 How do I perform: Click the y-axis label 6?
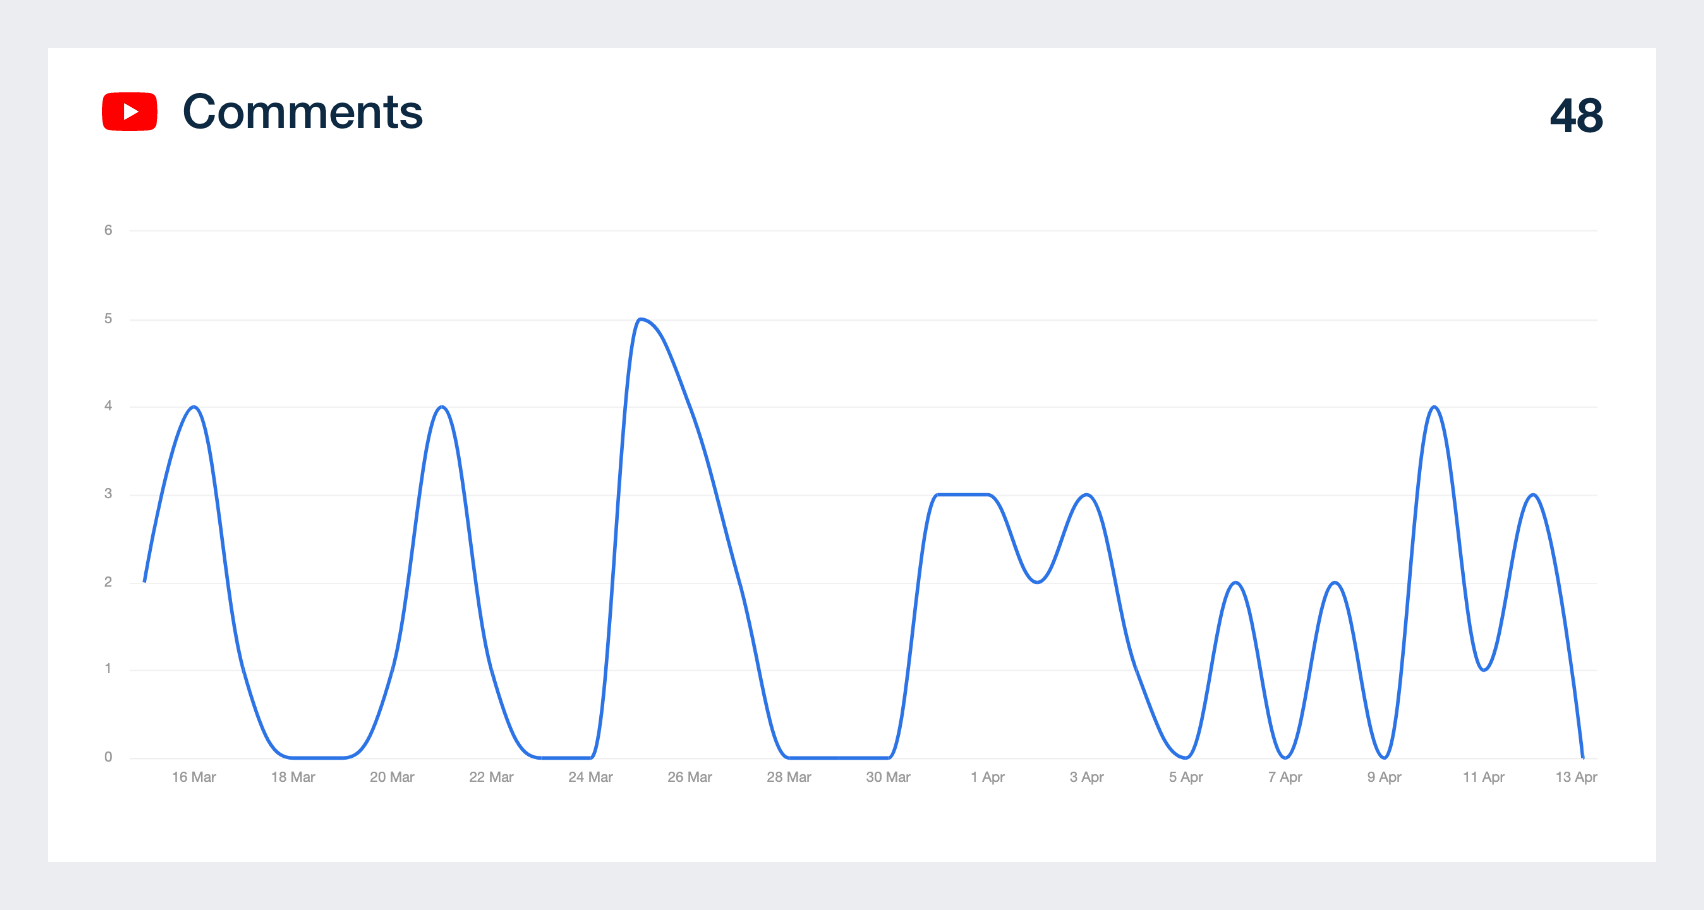108,230
